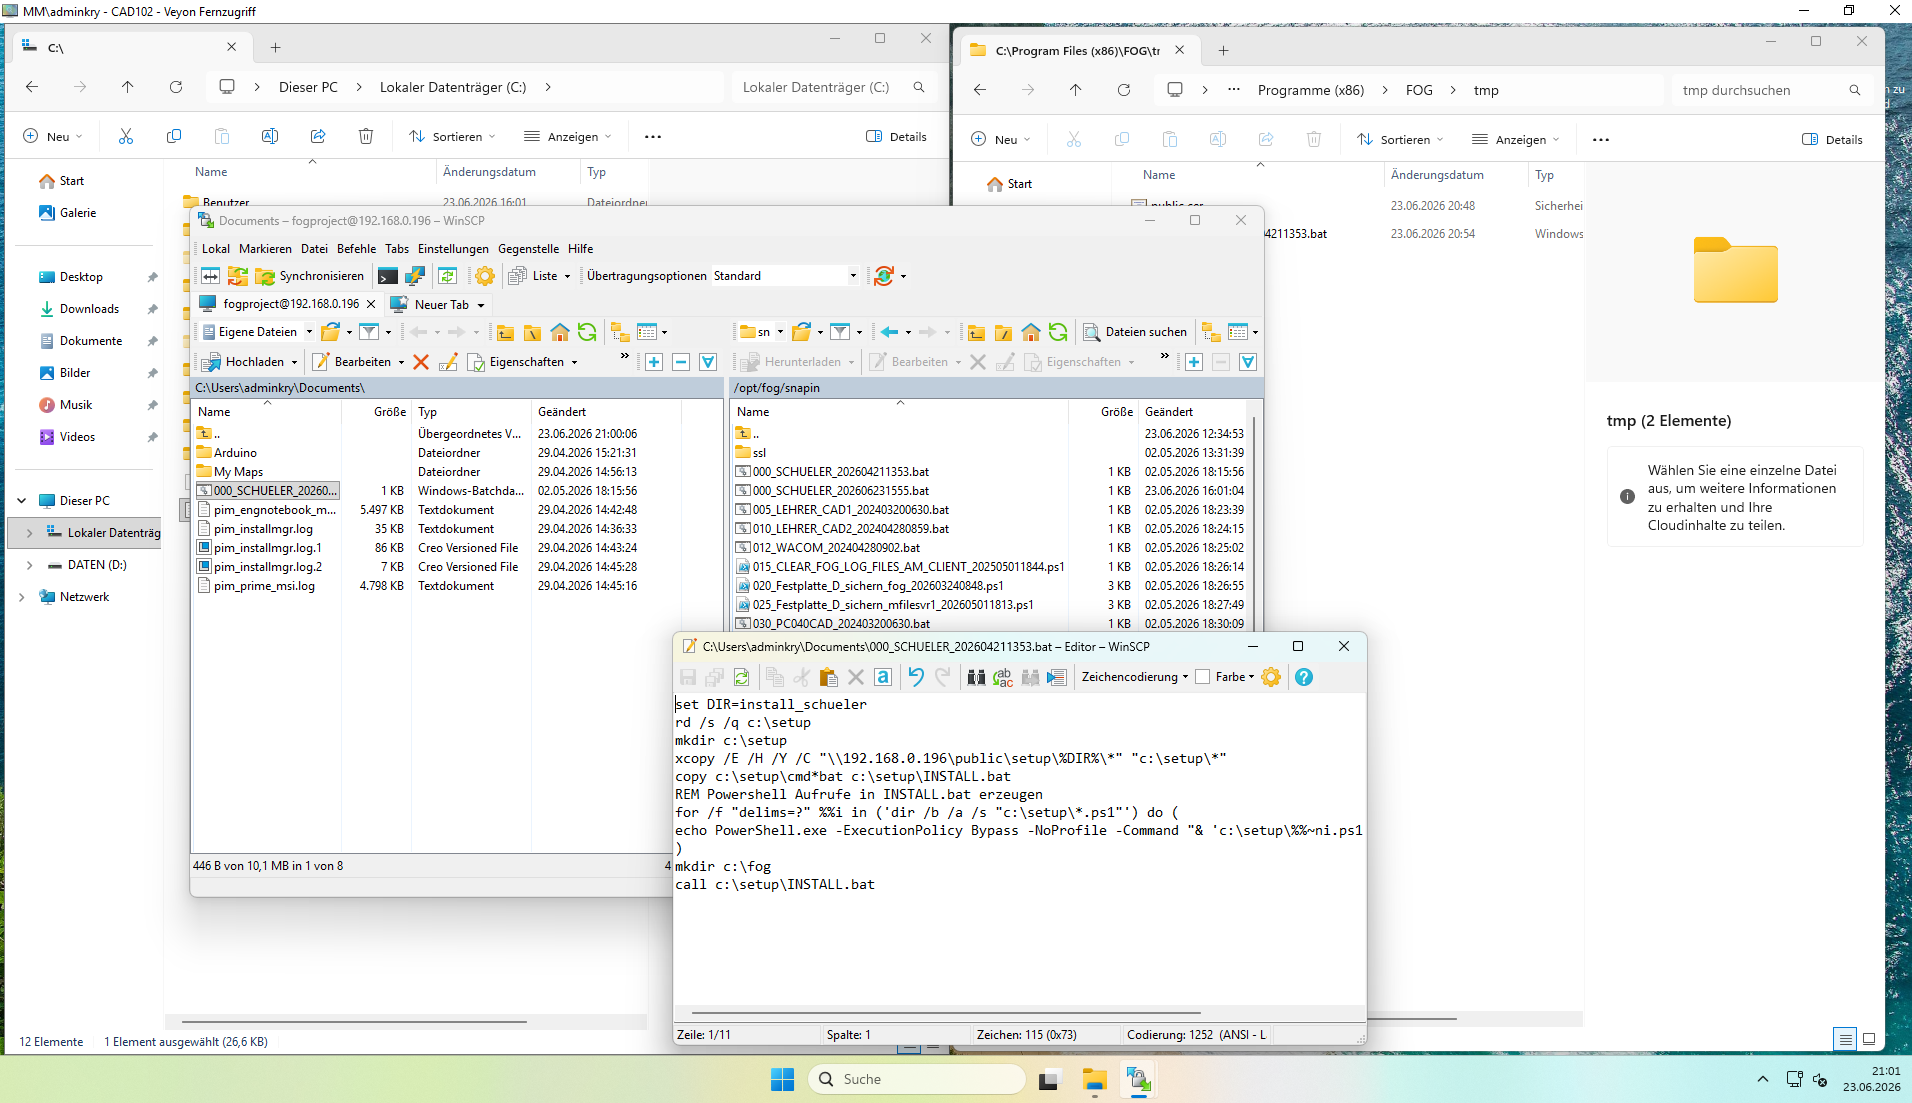Viewport: 1912px width, 1103px height.
Task: Click Neu button in left Explorer window
Action: (x=53, y=137)
